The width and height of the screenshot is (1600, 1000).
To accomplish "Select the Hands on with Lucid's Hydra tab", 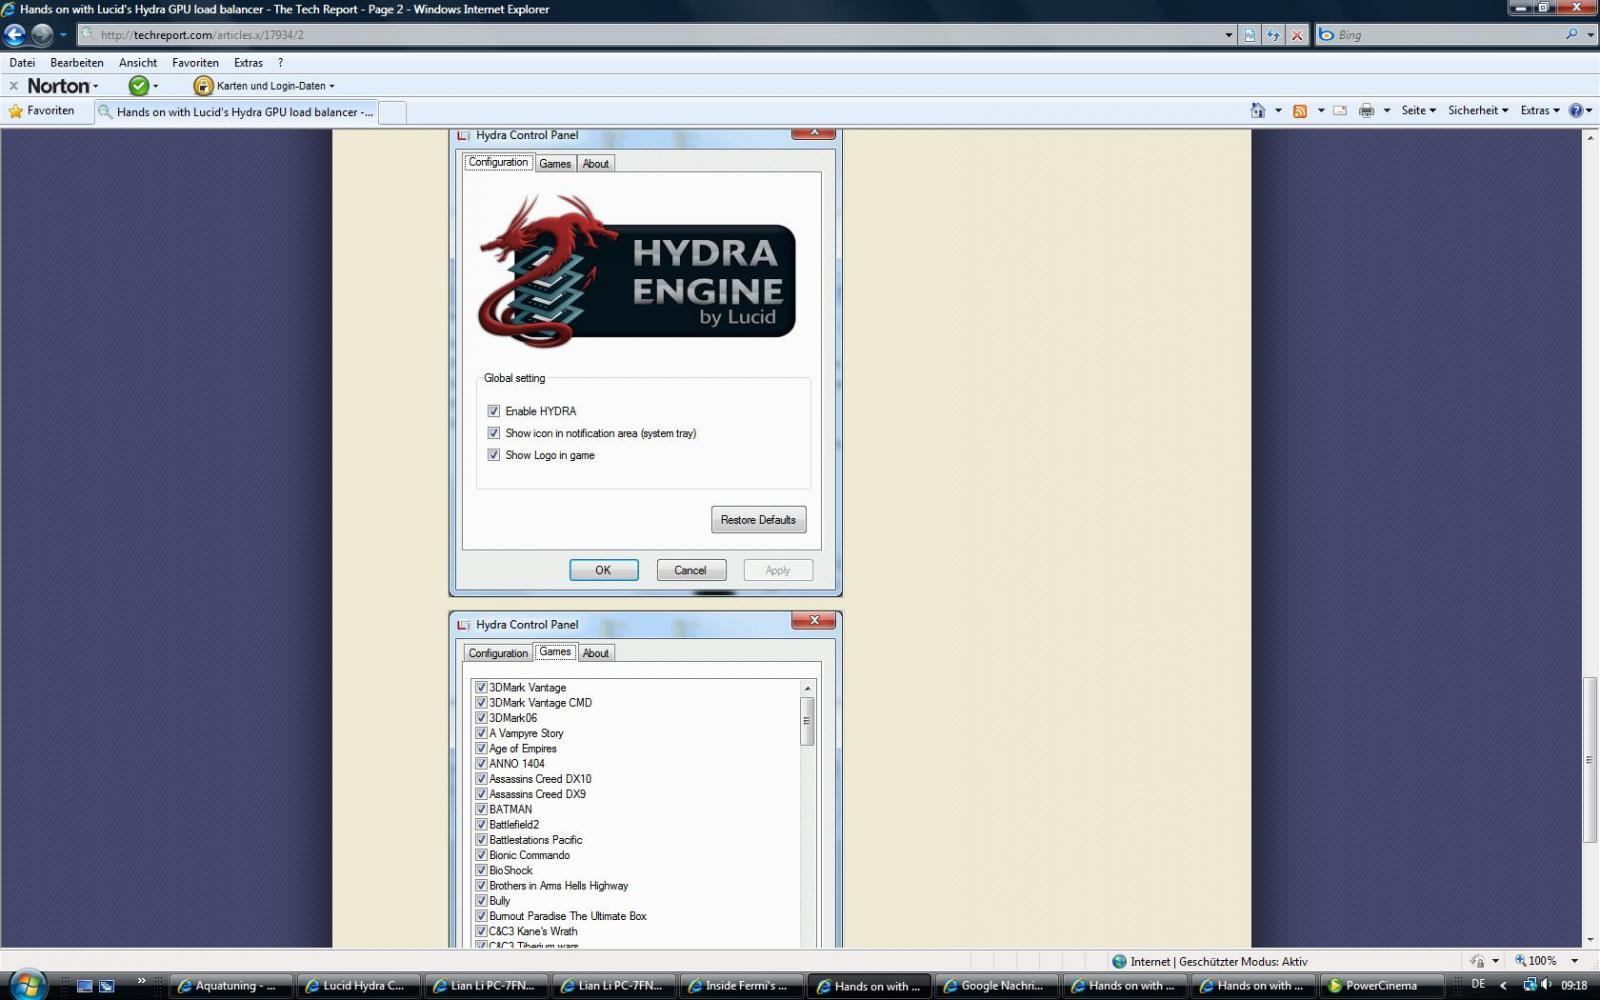I will tap(236, 112).
